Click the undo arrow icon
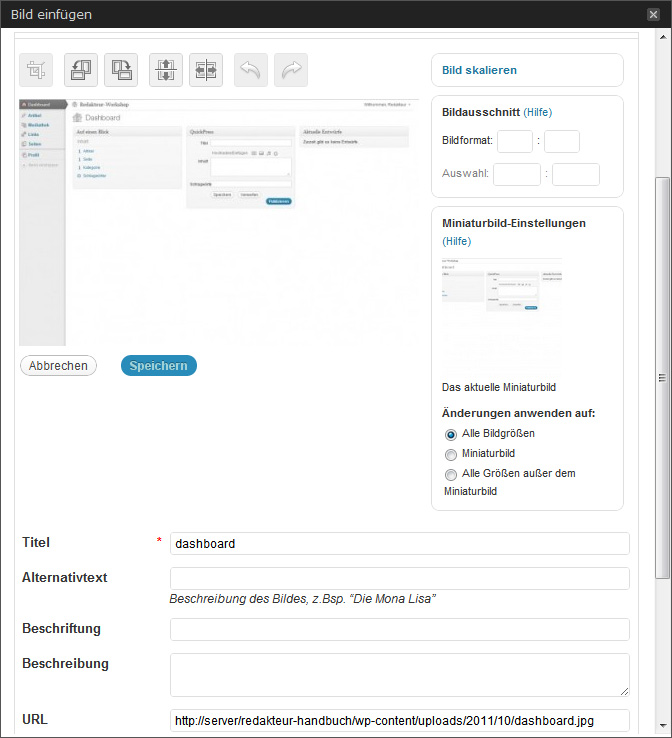Screen dimensions: 672x738 (x=250, y=70)
